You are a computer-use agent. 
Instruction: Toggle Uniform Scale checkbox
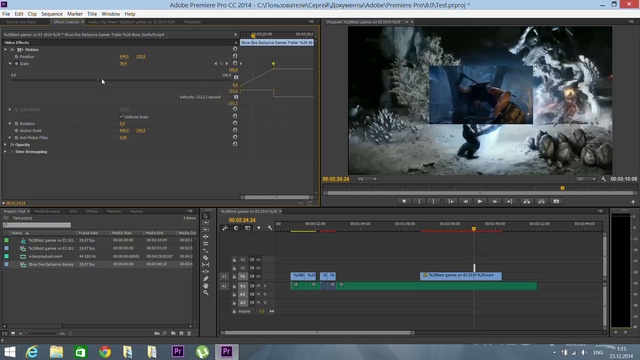pyautogui.click(x=121, y=117)
